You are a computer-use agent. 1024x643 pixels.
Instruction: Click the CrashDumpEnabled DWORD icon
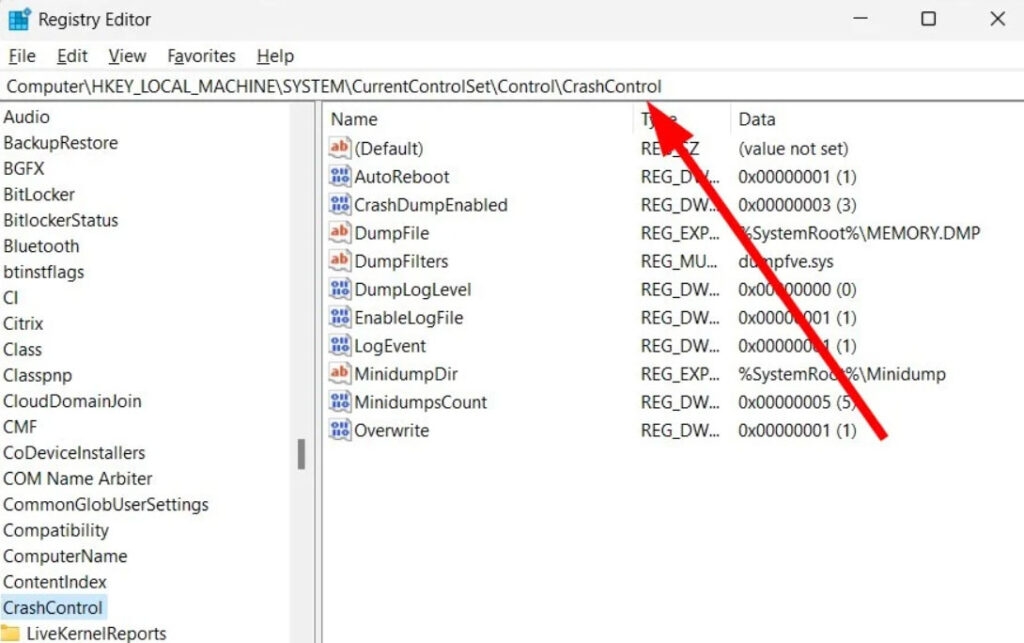pos(340,204)
